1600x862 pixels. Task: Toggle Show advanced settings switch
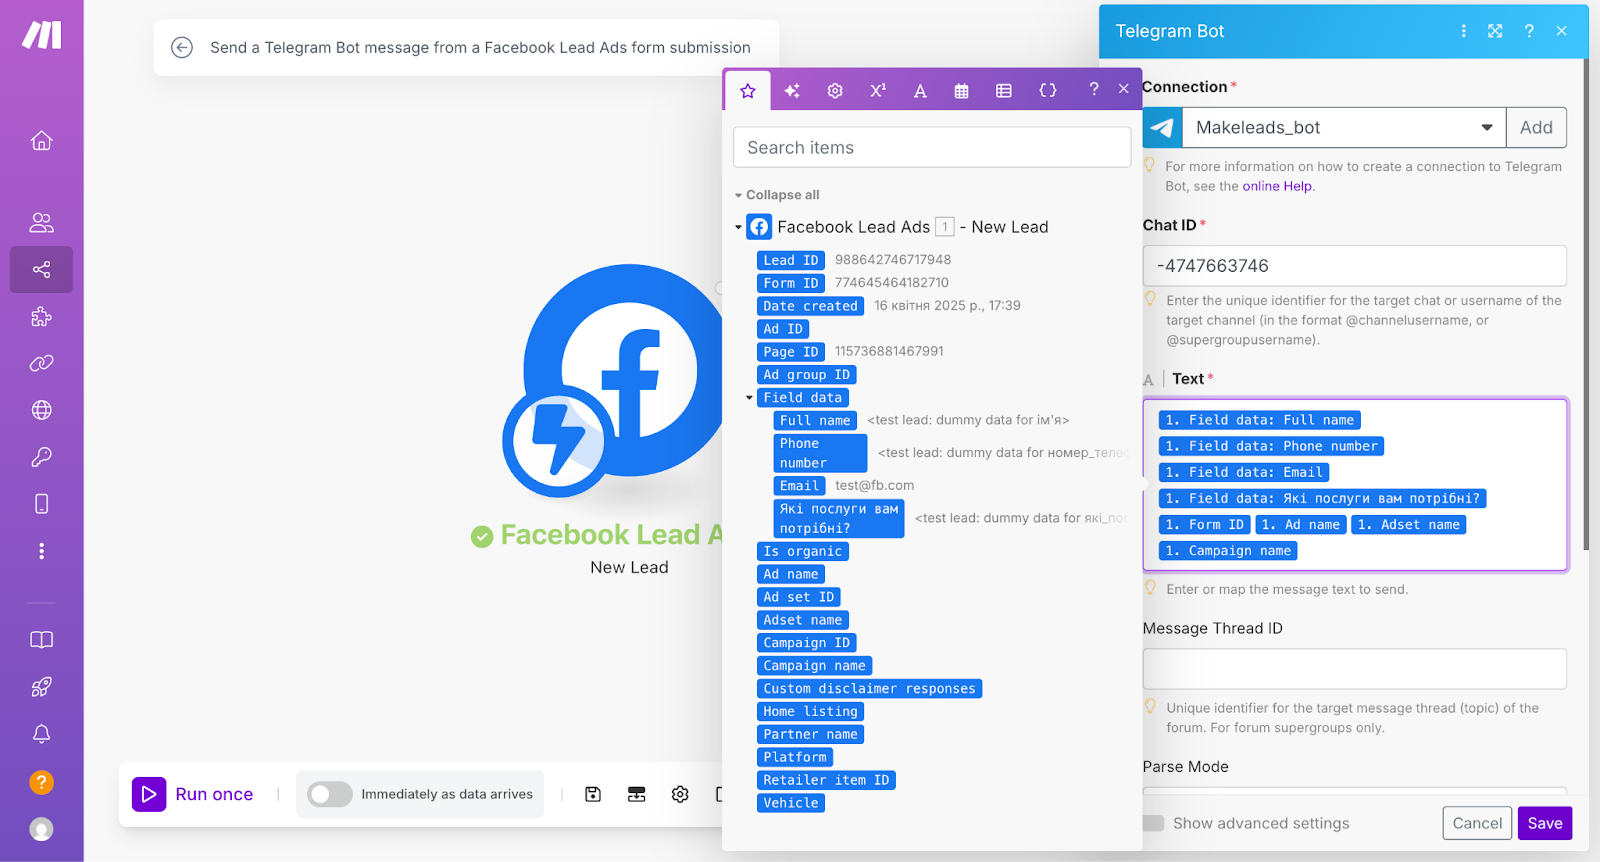[1154, 823]
